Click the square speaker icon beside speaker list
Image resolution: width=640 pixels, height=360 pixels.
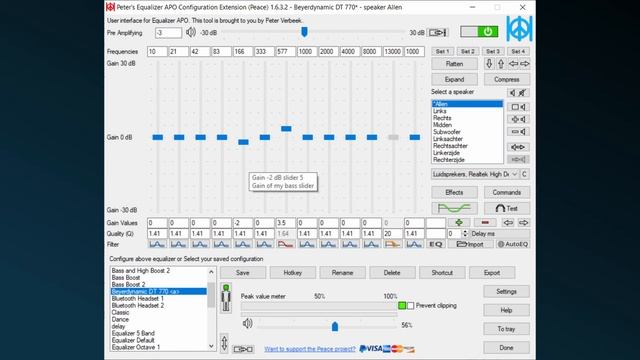click(x=518, y=107)
